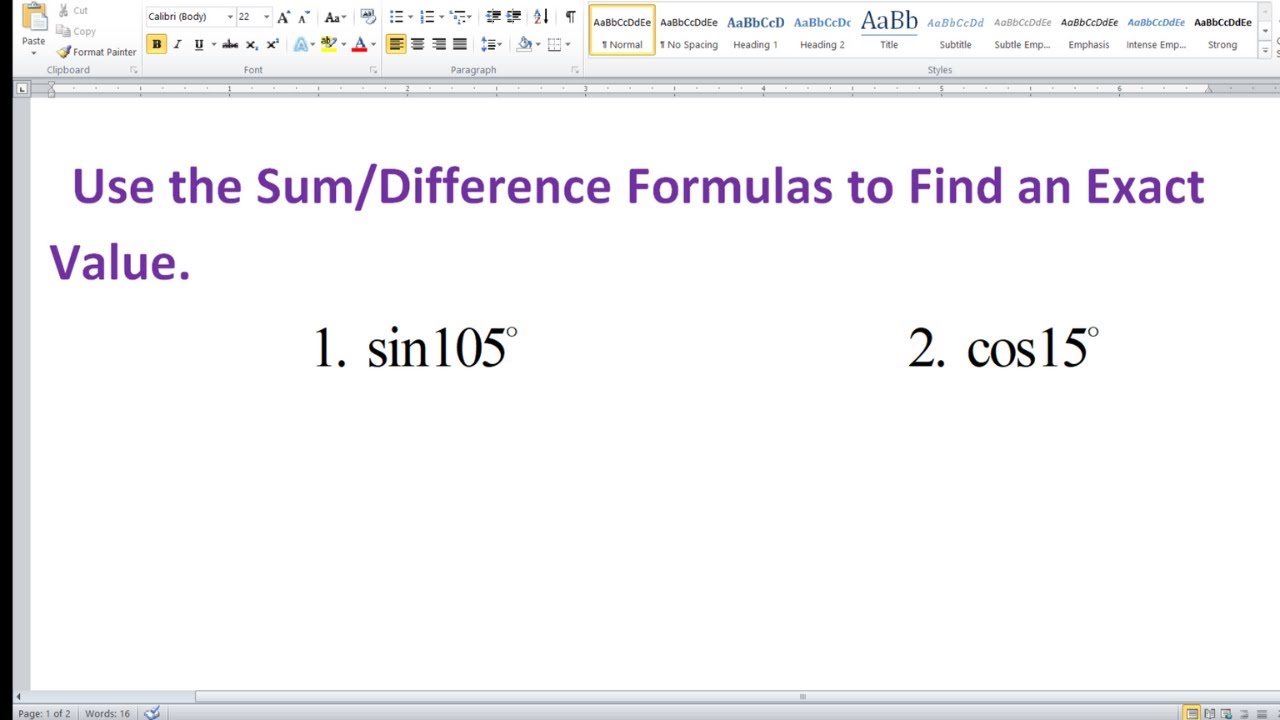The height and width of the screenshot is (720, 1280).
Task: Expand the font size dropdown arrow
Action: pos(266,17)
